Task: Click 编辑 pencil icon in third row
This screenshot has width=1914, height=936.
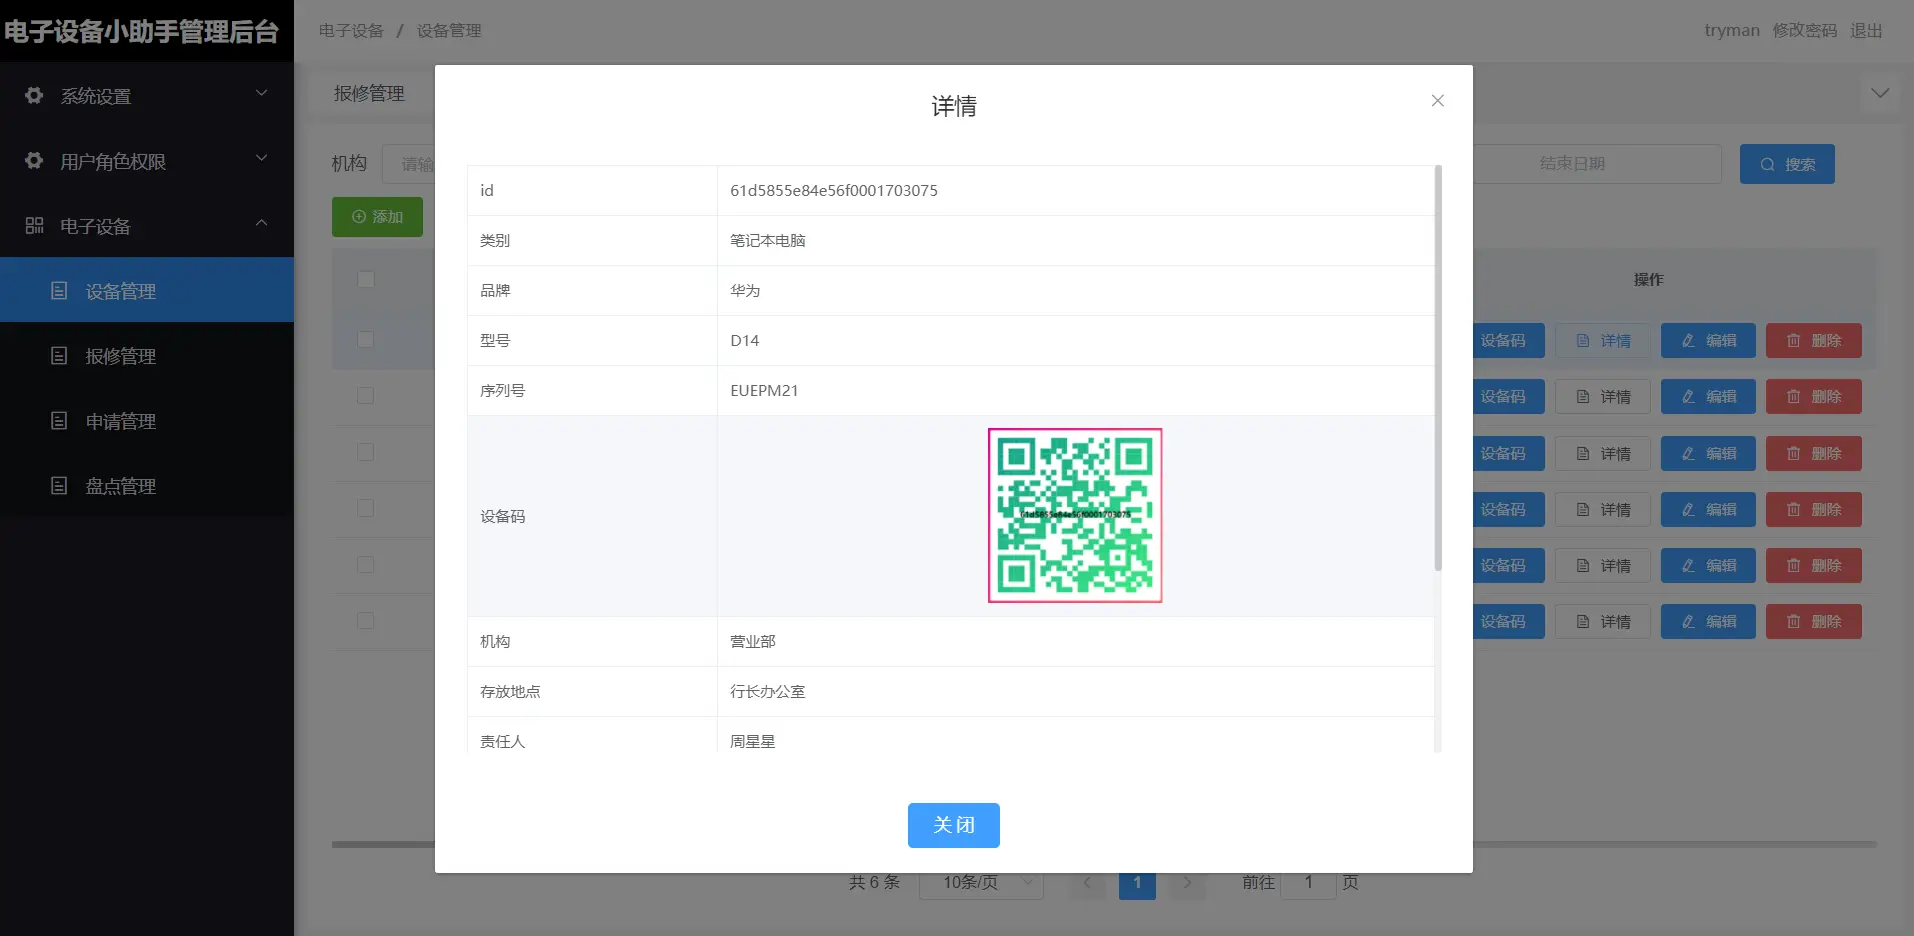Action: 1688,453
